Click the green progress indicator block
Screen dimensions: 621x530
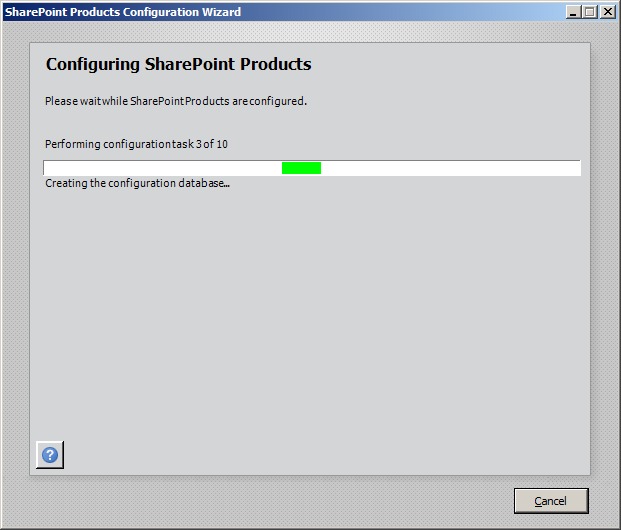click(301, 168)
